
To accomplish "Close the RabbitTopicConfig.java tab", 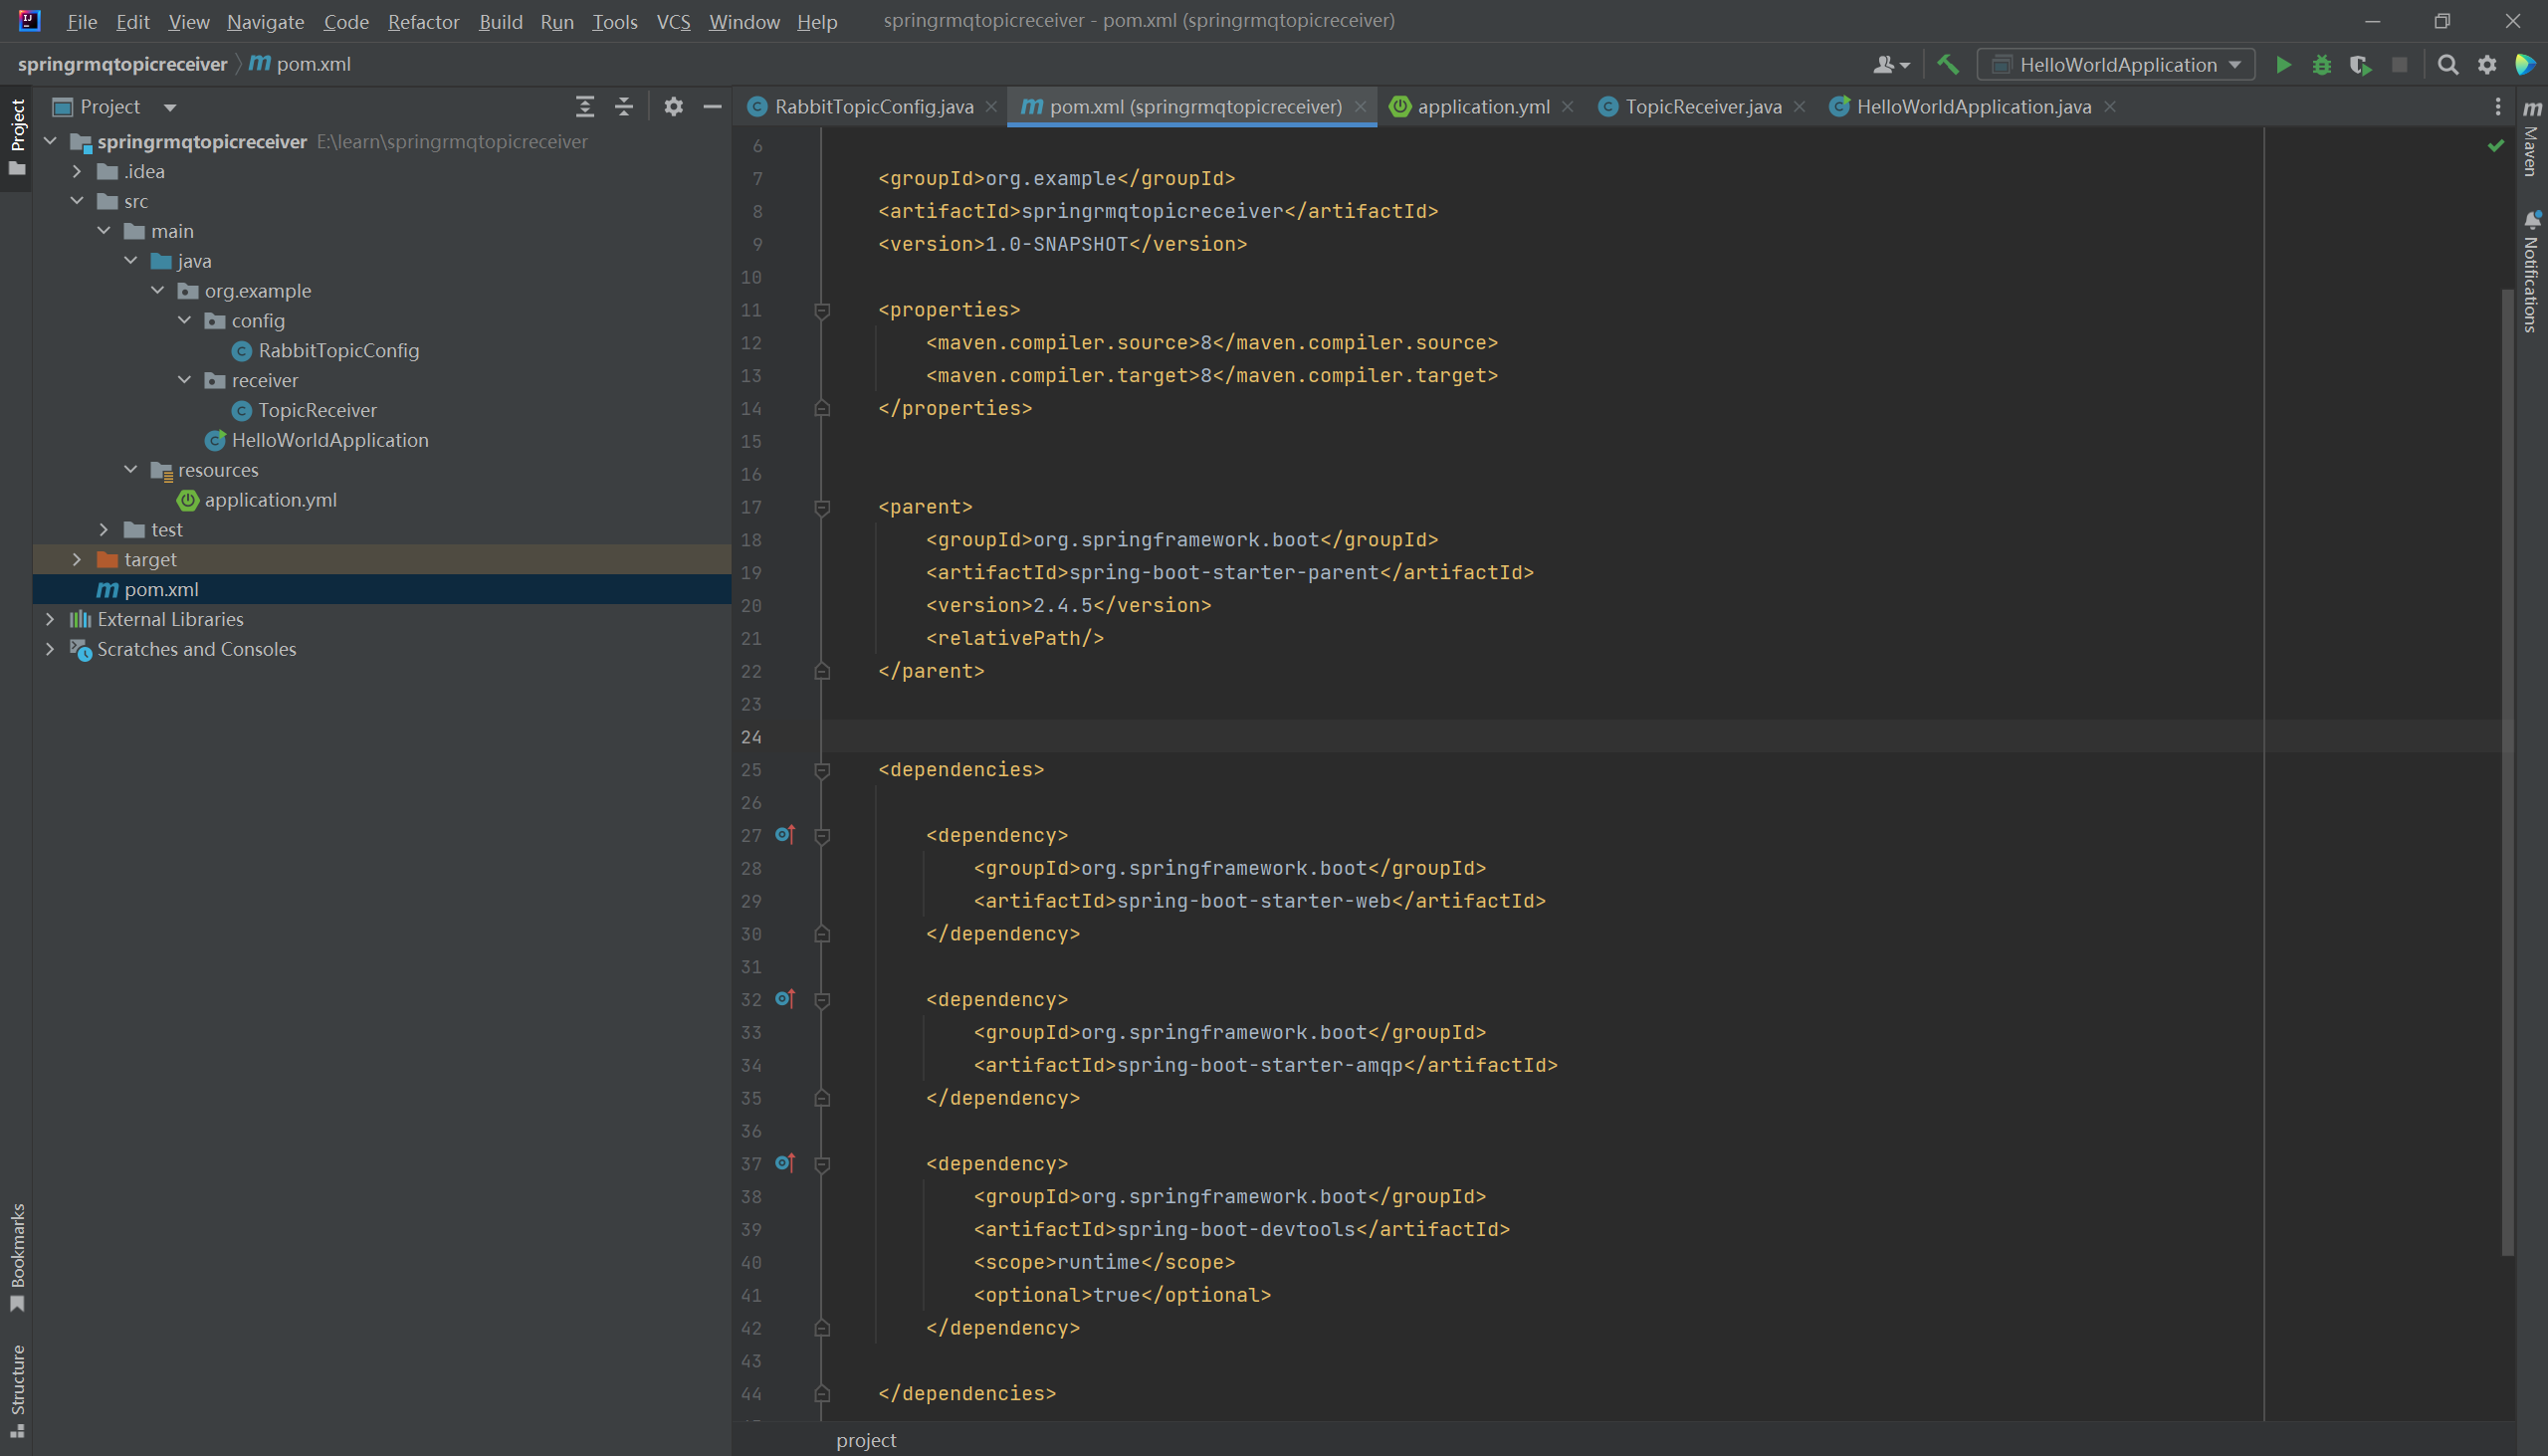I will point(991,107).
